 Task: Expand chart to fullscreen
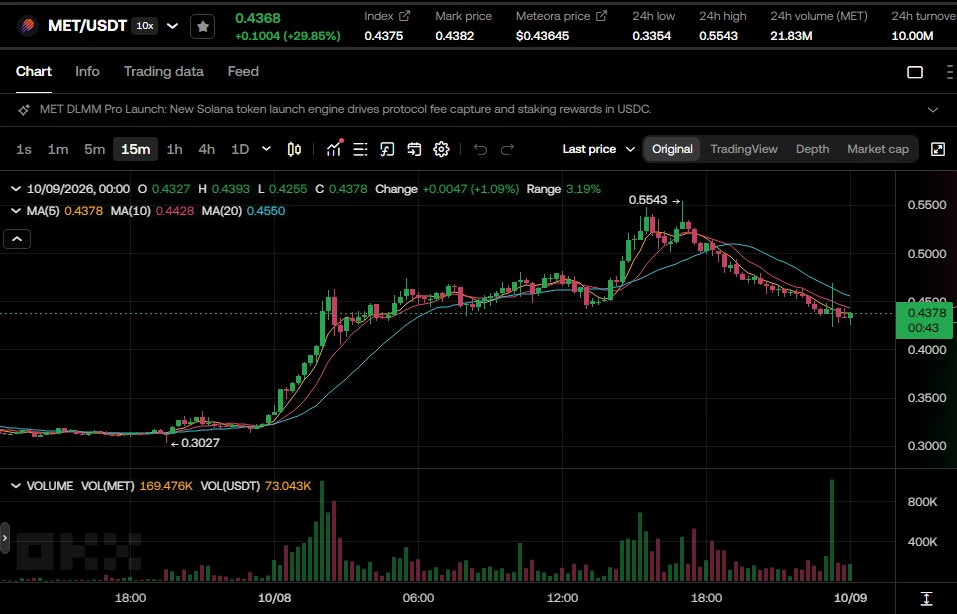pos(938,149)
